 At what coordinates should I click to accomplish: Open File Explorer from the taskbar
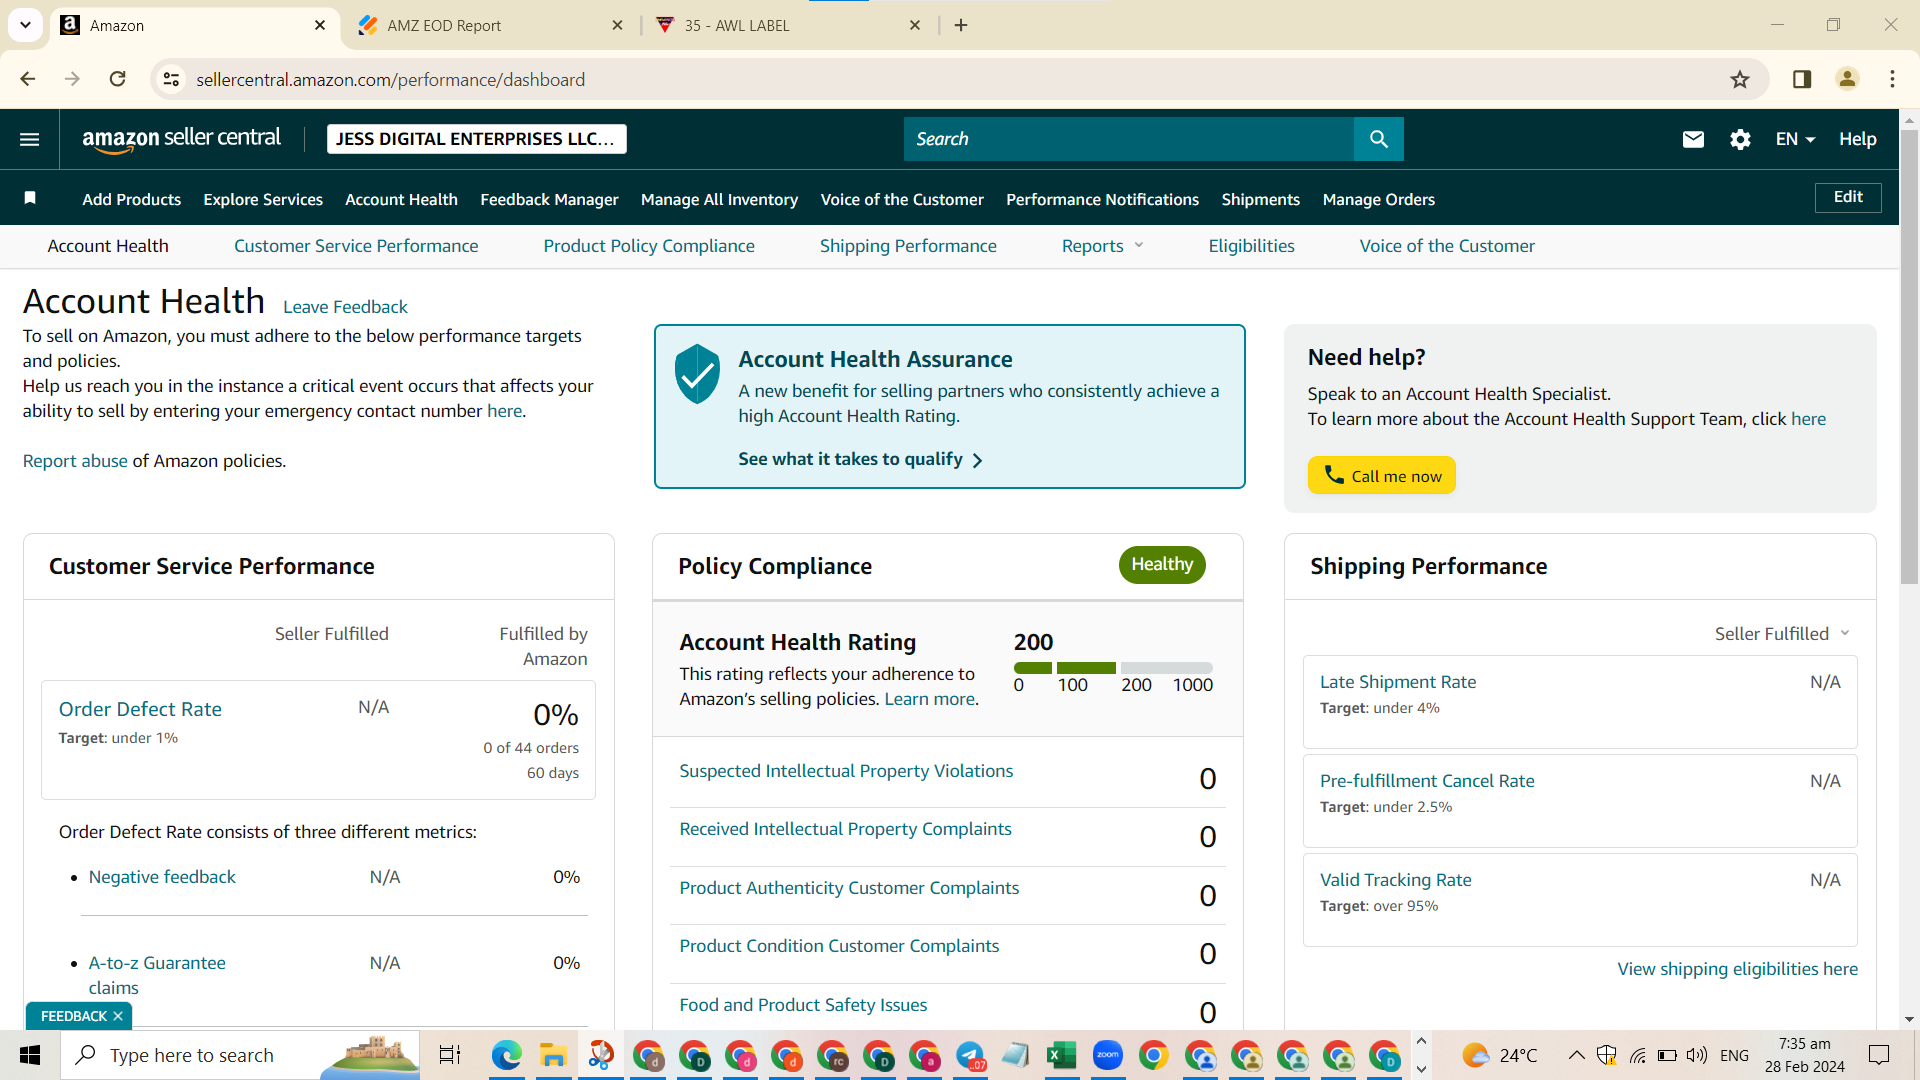[x=553, y=1055]
